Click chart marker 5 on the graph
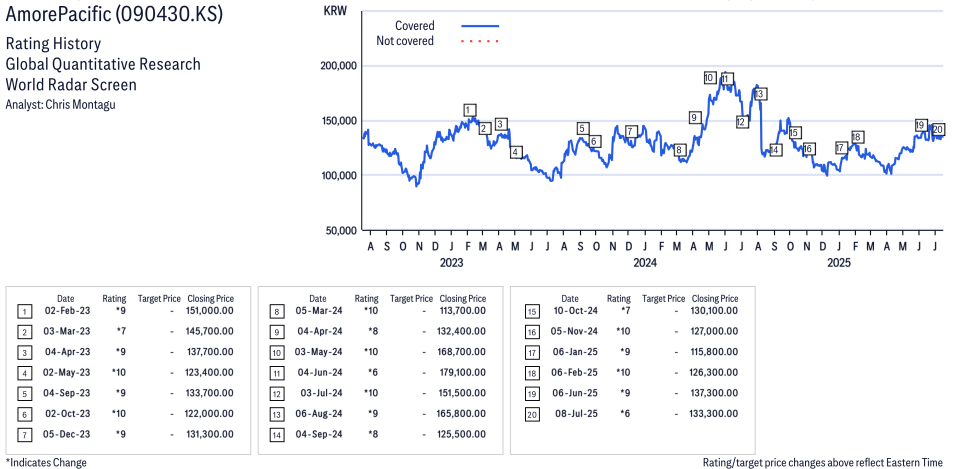This screenshot has width=954, height=469. 582,128
